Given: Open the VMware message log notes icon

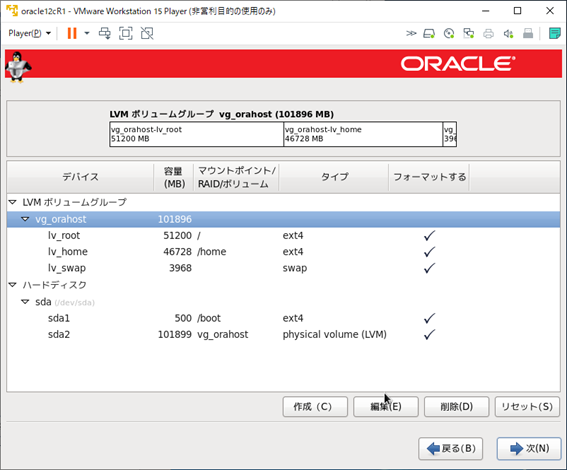Looking at the screenshot, I should 555,34.
